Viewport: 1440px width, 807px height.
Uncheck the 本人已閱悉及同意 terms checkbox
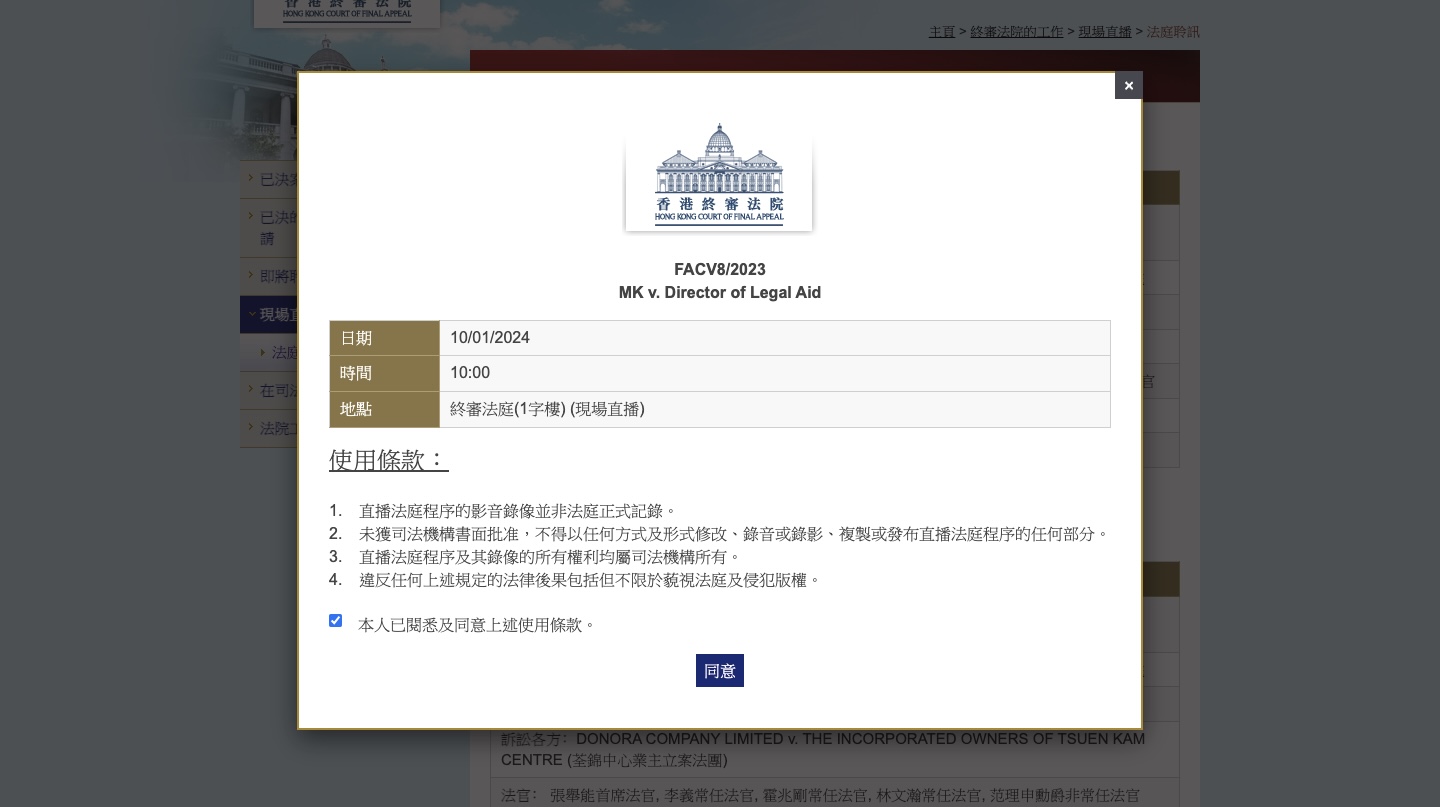[x=336, y=621]
